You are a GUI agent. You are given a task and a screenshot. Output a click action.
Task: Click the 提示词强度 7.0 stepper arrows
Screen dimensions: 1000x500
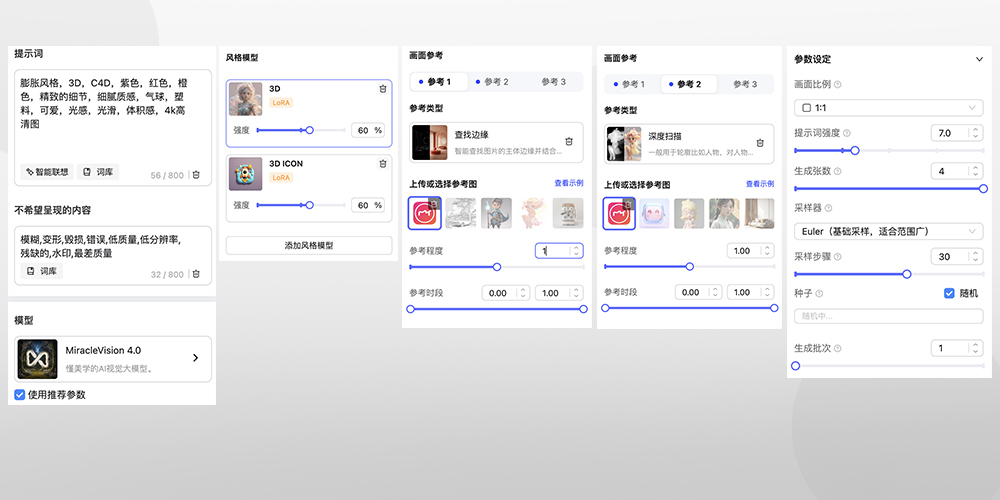[974, 133]
